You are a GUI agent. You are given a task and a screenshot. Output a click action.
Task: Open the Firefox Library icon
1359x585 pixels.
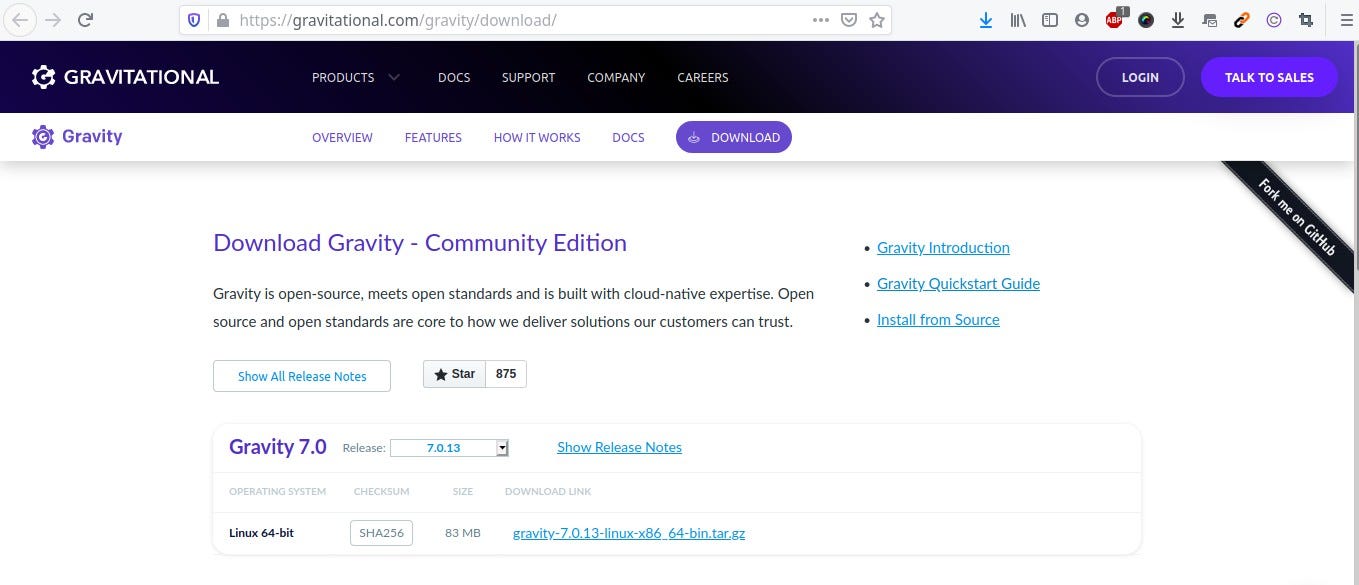tap(1018, 20)
